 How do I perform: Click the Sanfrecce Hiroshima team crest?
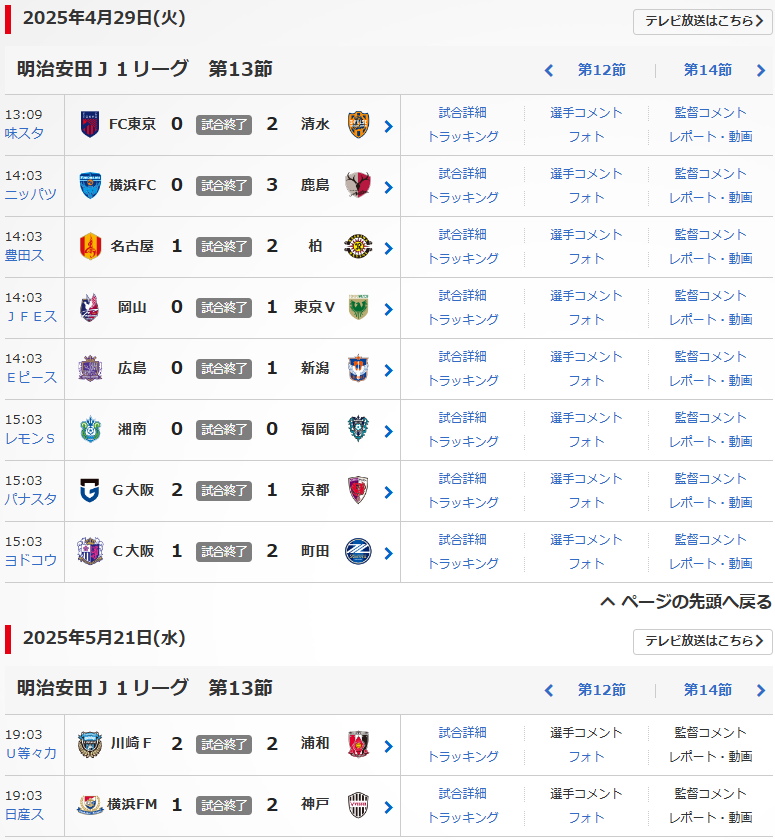click(x=89, y=369)
